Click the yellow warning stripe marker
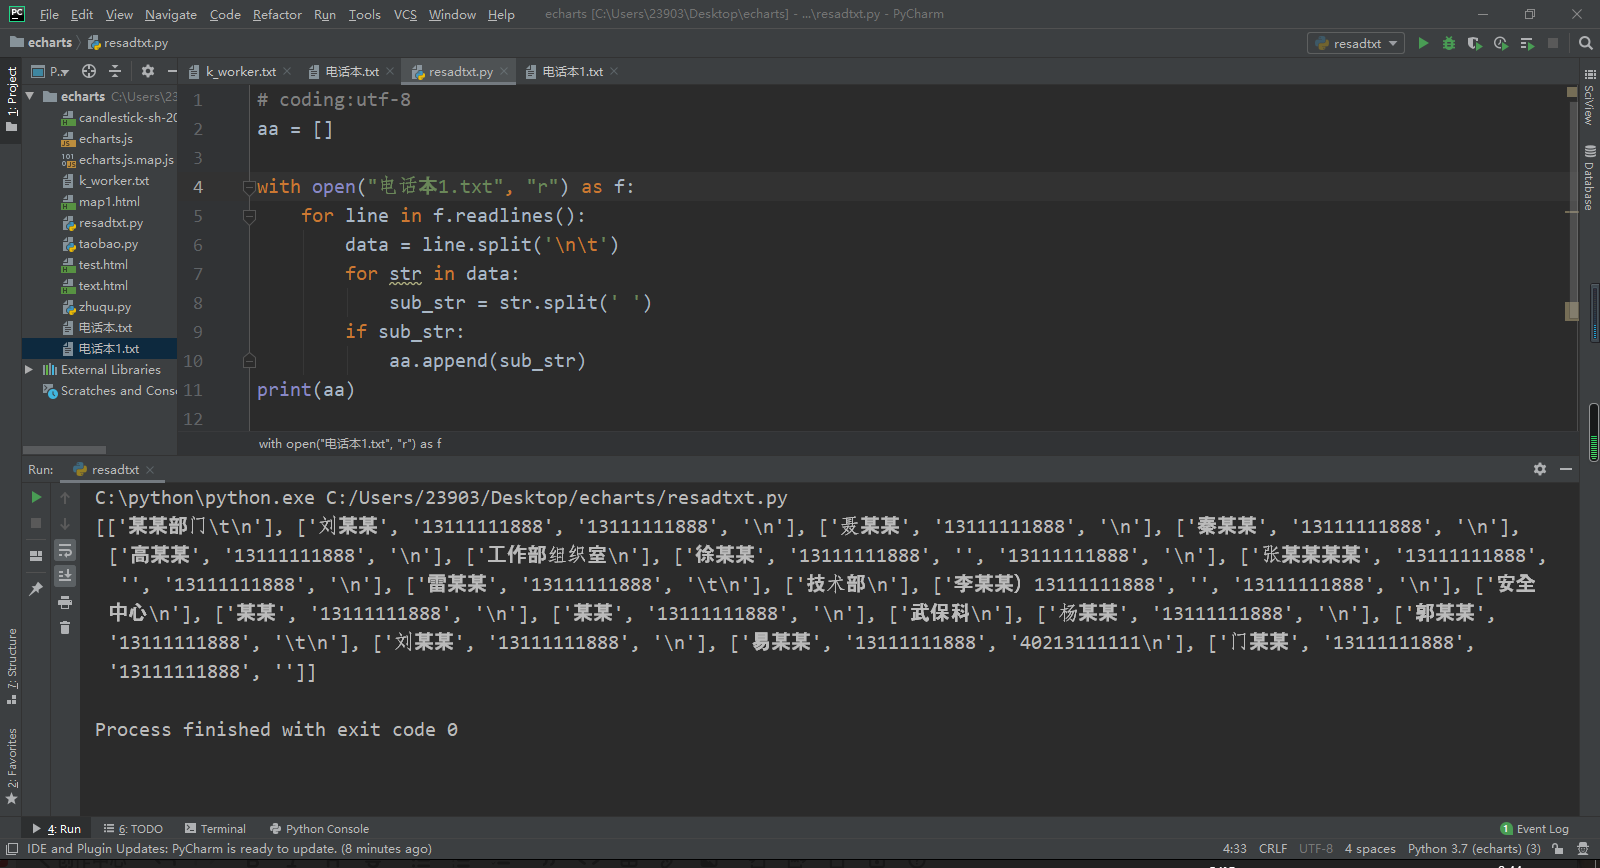This screenshot has height=868, width=1600. 1572,212
